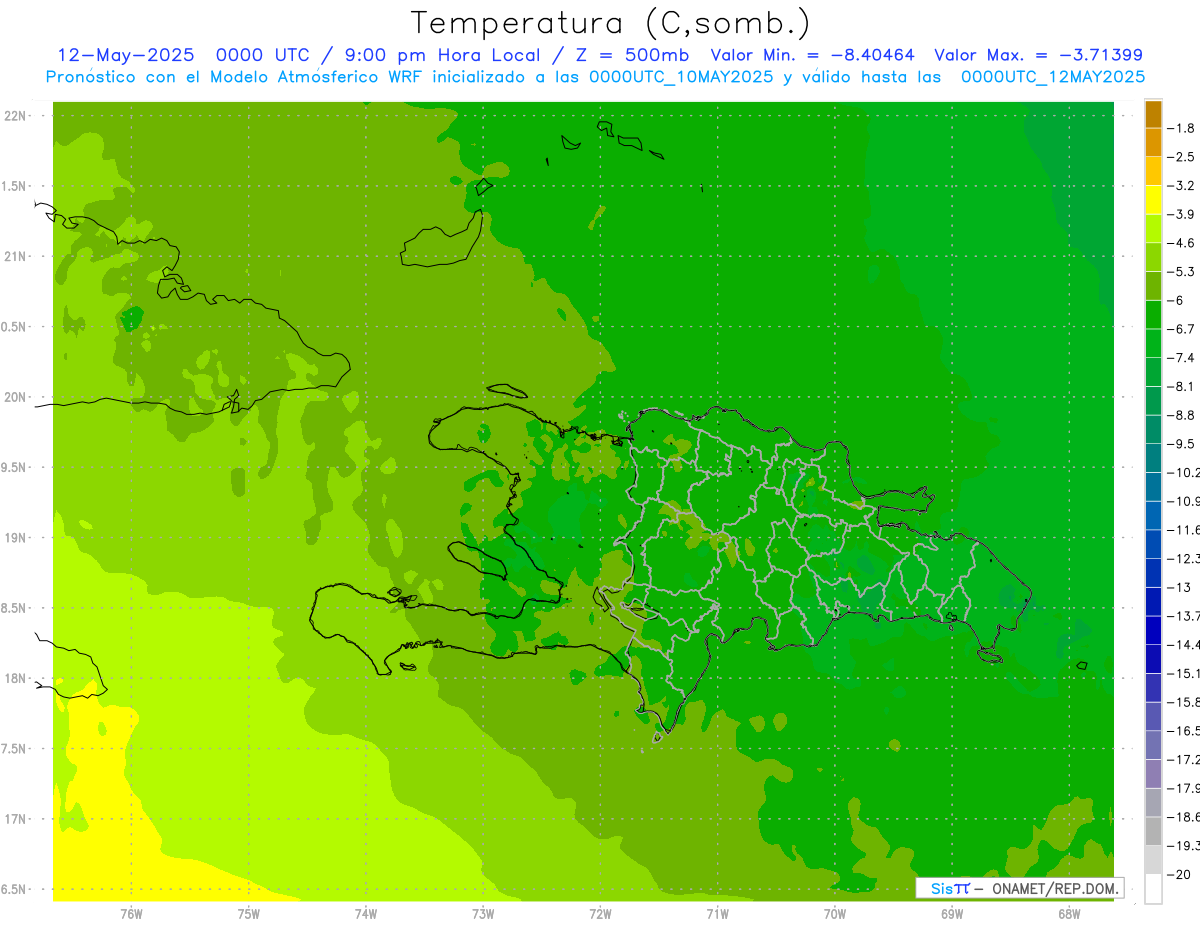Click the '74W' longitude label

(x=366, y=913)
